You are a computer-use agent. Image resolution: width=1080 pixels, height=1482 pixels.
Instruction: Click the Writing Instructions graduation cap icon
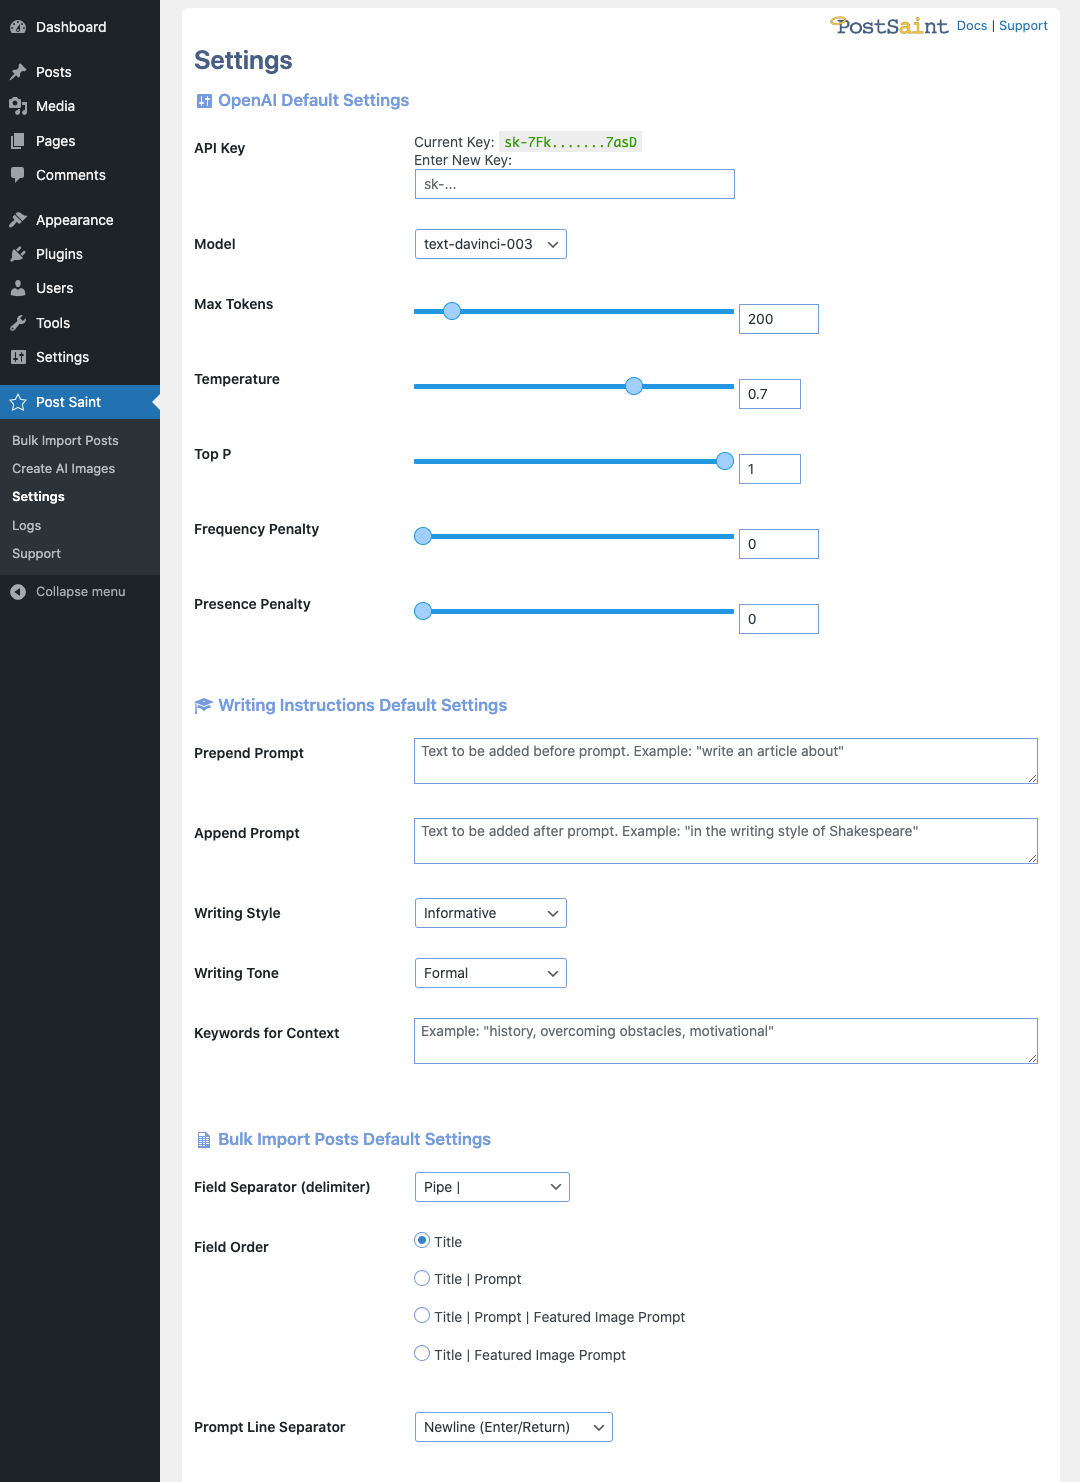pos(203,706)
